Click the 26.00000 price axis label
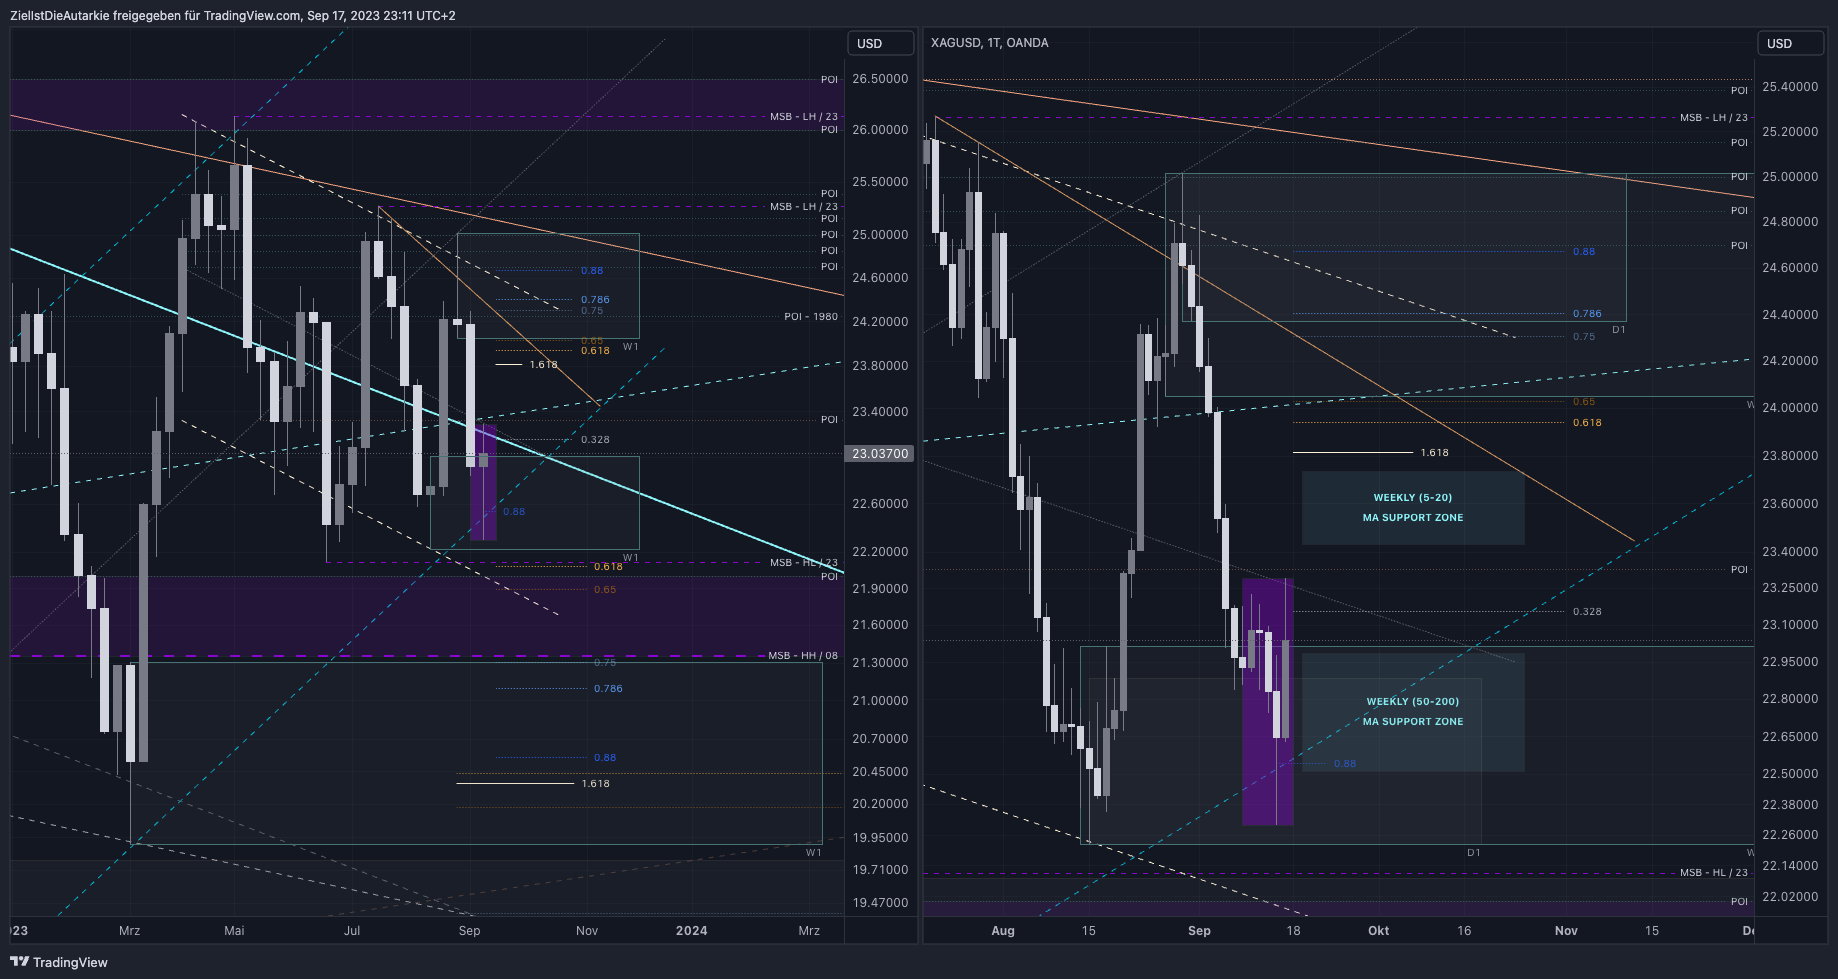Viewport: 1838px width, 979px height. pyautogui.click(x=880, y=130)
